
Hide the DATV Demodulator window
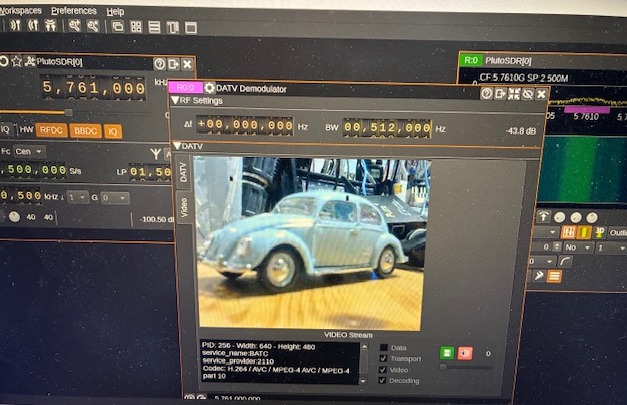[527, 94]
